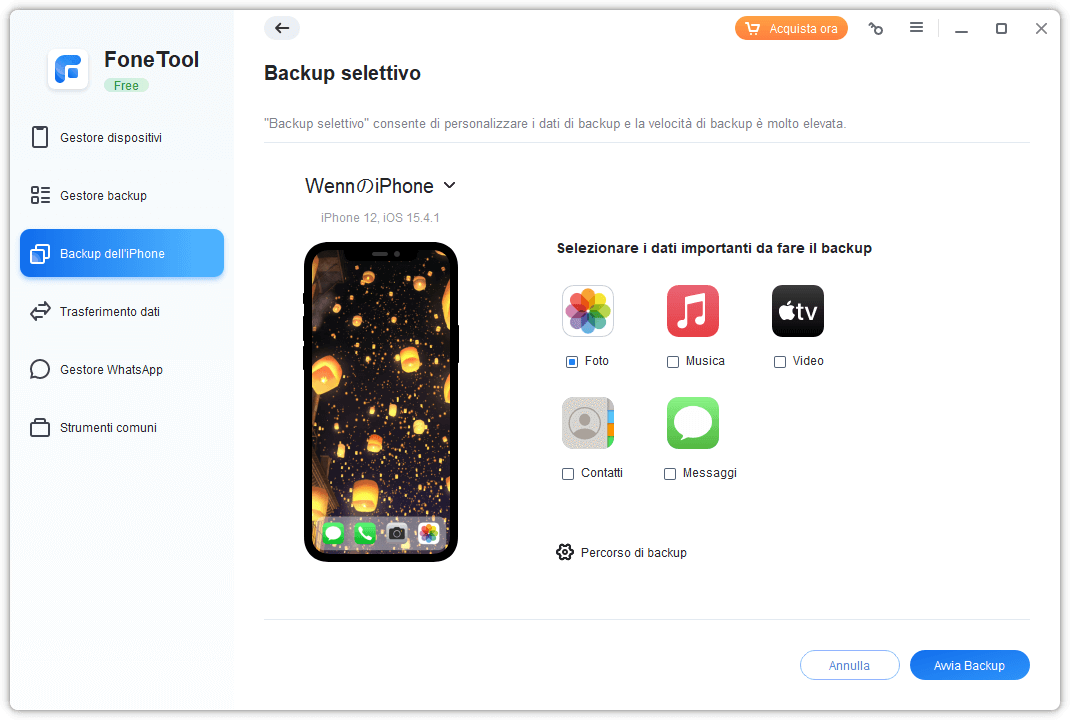The width and height of the screenshot is (1070, 720).
Task: Click the Photos app icon
Action: 588,311
